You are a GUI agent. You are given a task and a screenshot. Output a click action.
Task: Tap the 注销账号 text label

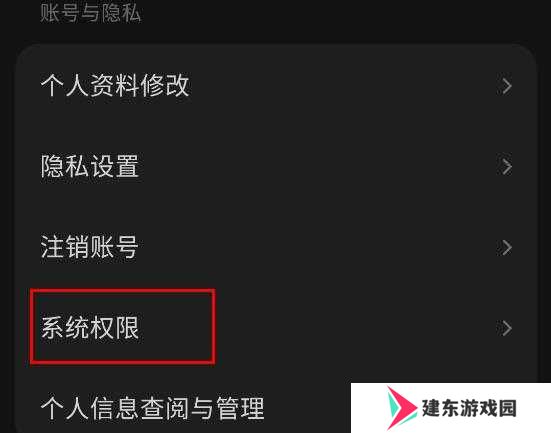coord(89,247)
